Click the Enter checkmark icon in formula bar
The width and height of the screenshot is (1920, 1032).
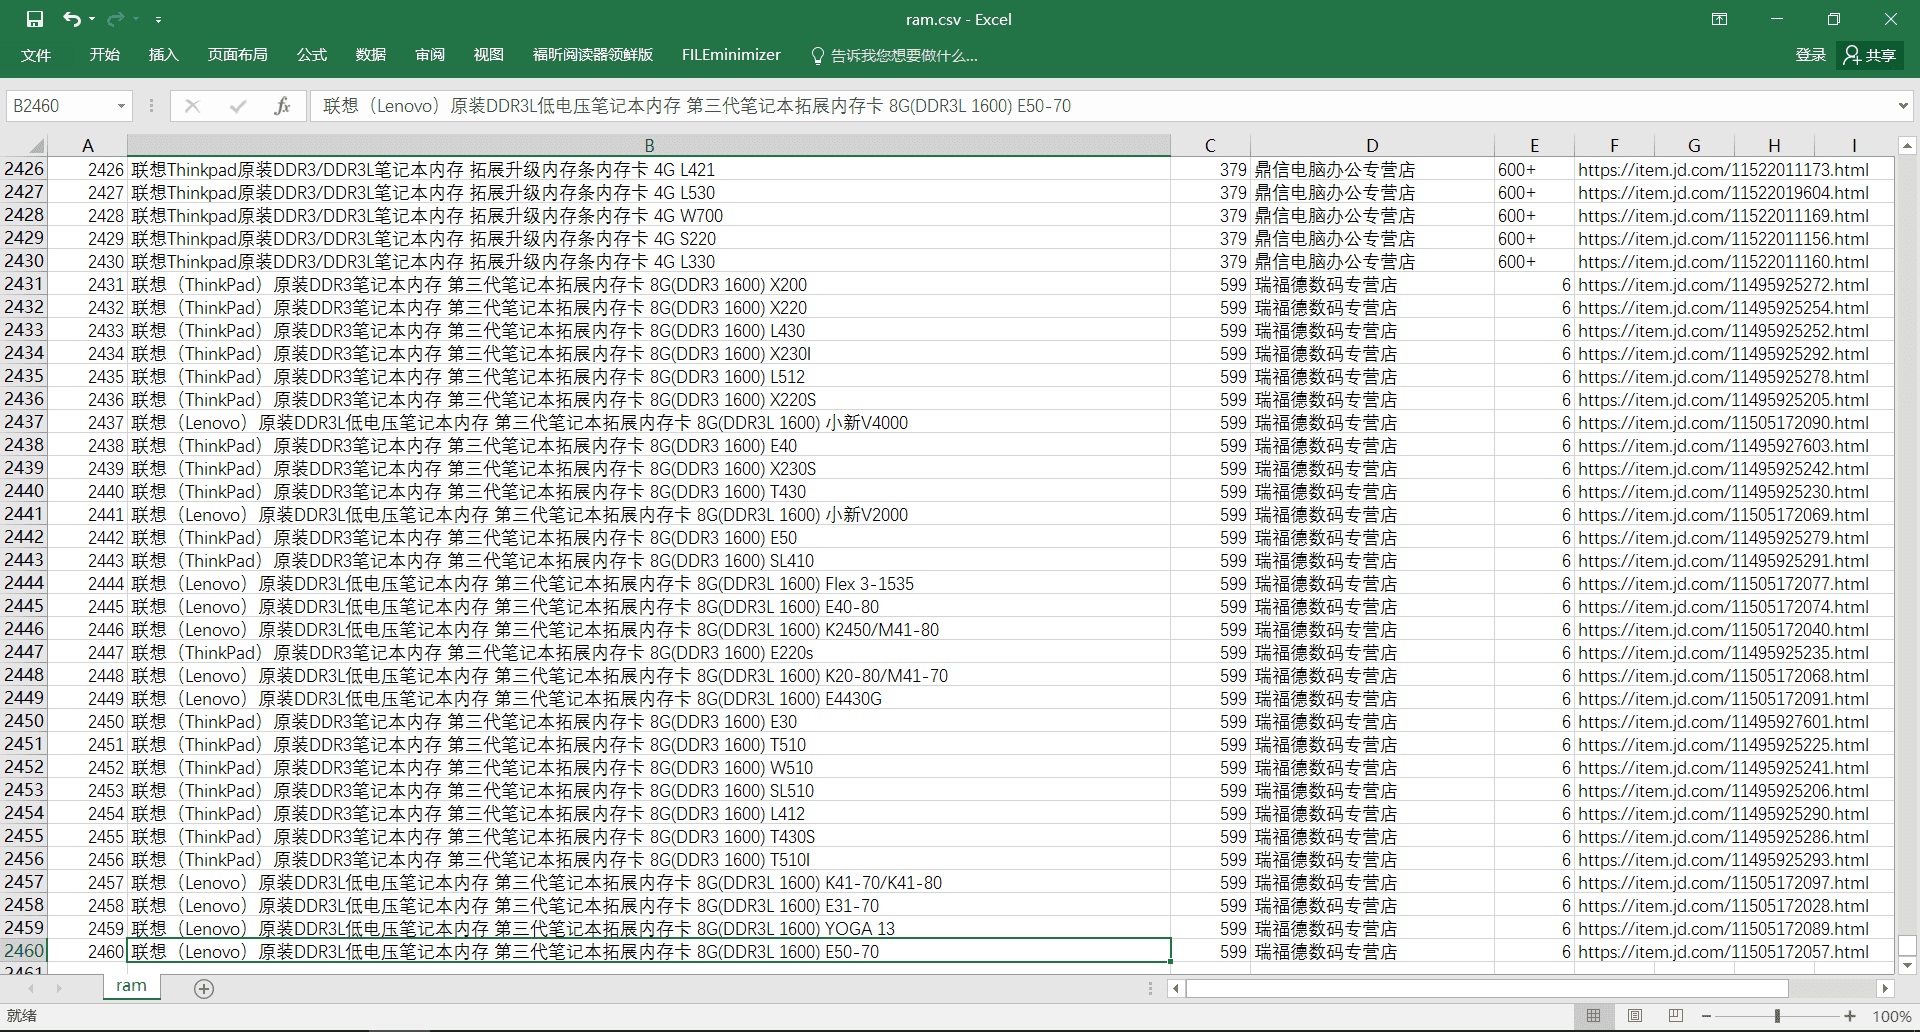tap(238, 106)
